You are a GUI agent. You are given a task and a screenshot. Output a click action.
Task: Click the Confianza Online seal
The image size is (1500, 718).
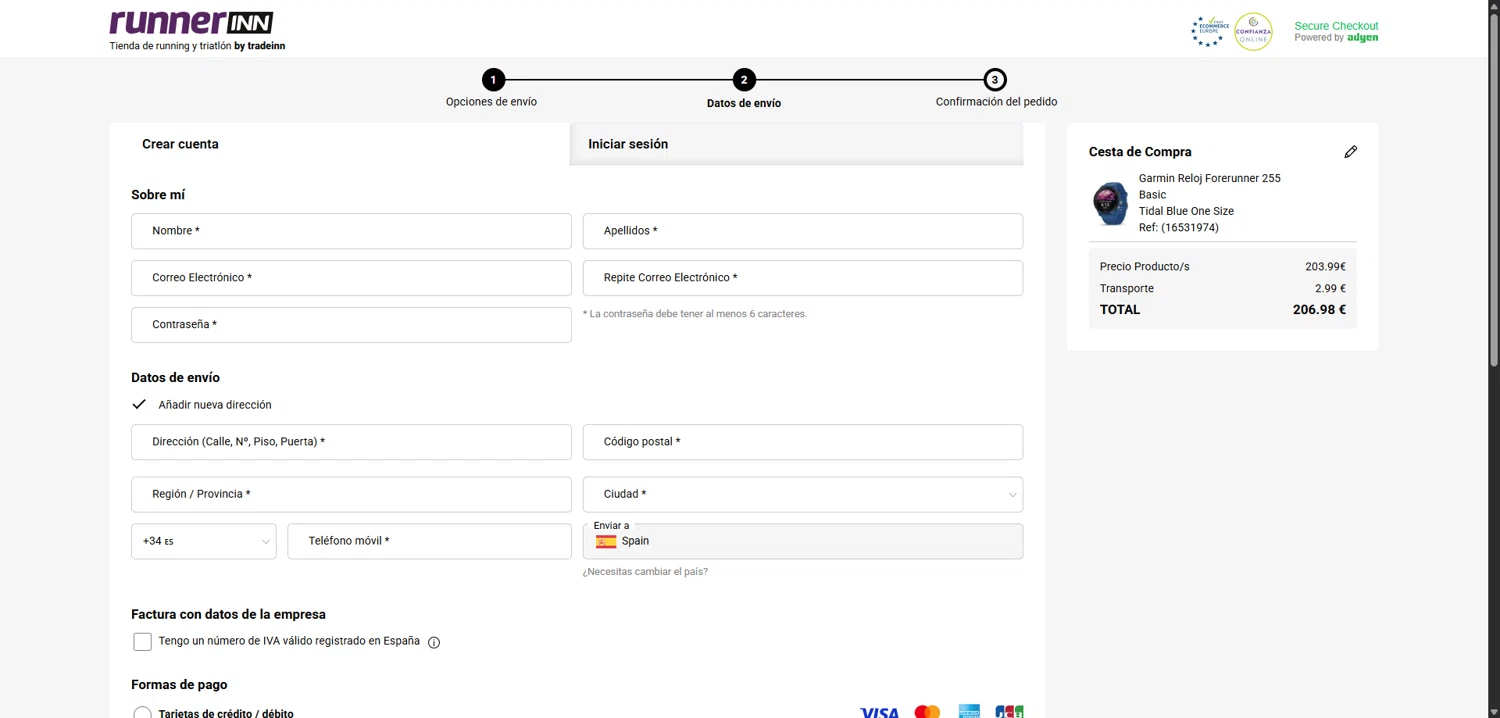point(1253,31)
